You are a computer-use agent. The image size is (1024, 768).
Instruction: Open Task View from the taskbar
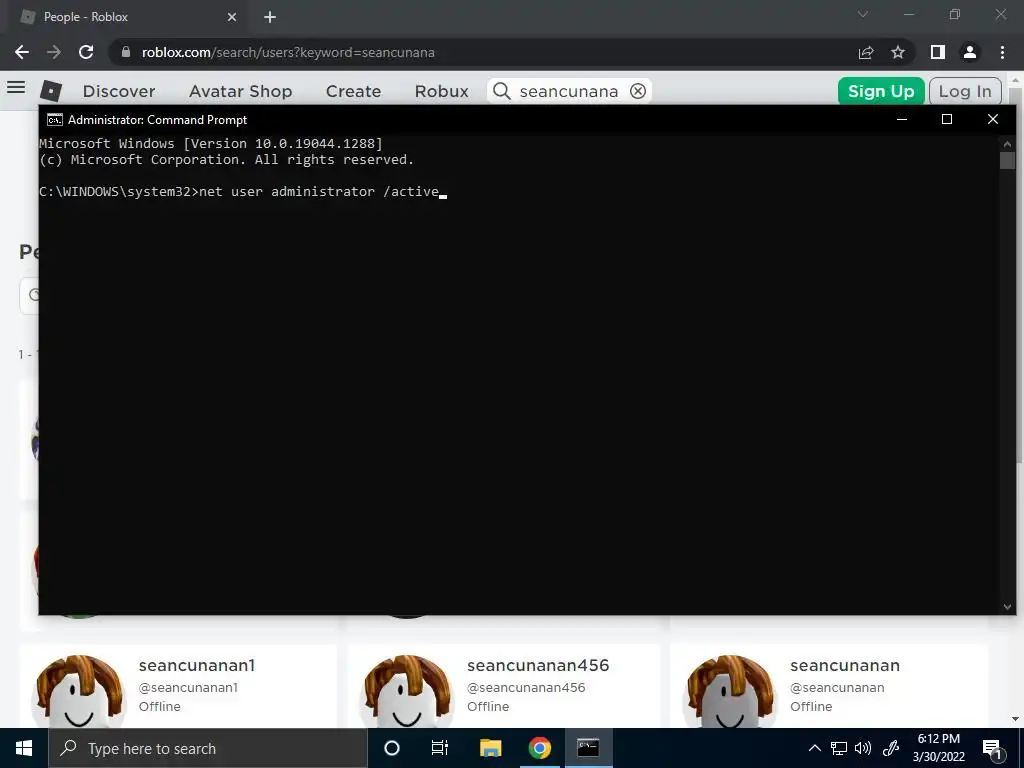click(x=440, y=748)
